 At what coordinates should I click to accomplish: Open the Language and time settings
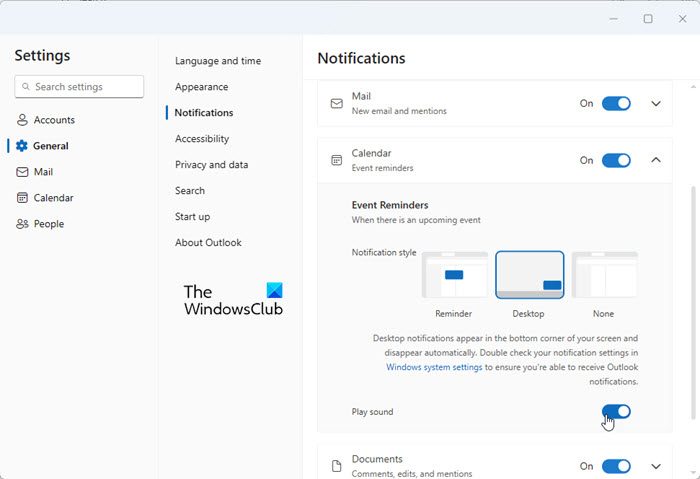click(218, 61)
